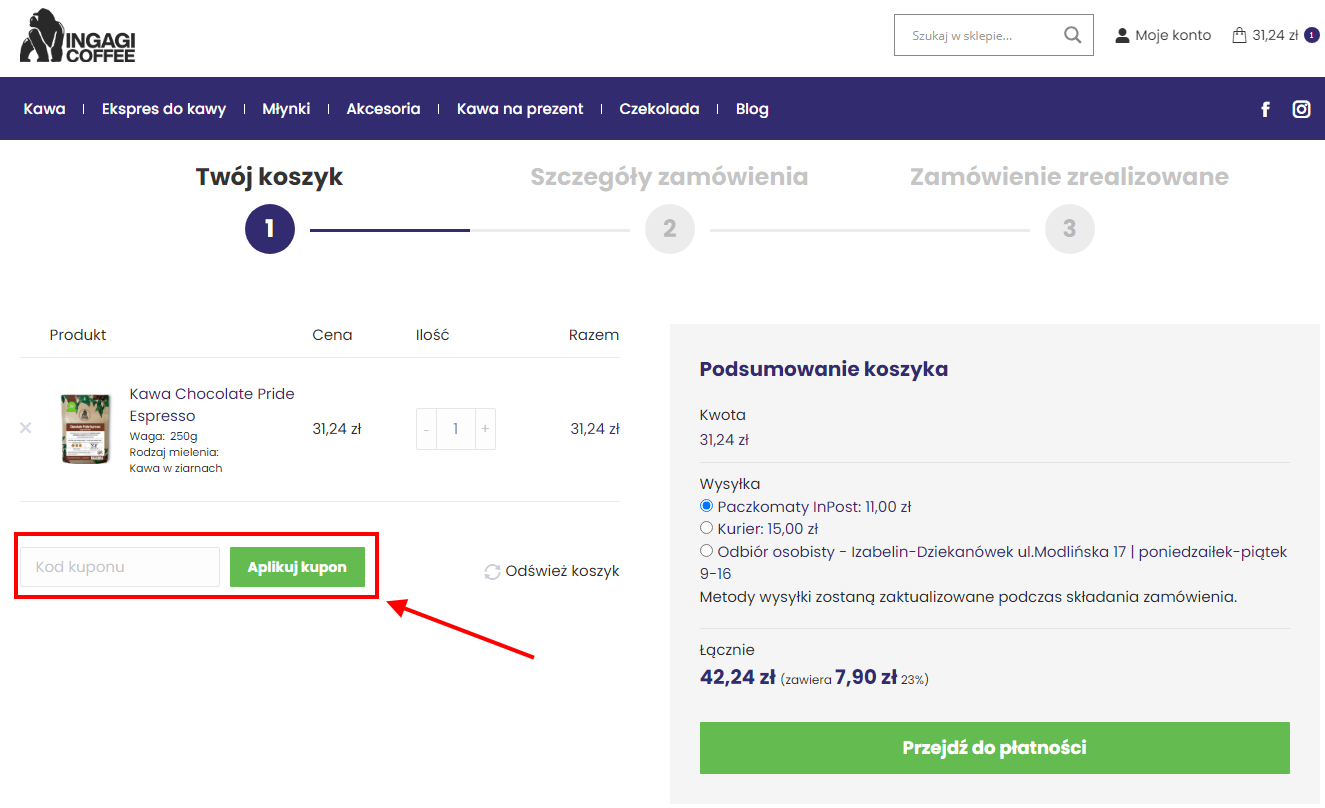Image resolution: width=1325 pixels, height=808 pixels.
Task: Go to Akcesoria category
Action: [x=383, y=109]
